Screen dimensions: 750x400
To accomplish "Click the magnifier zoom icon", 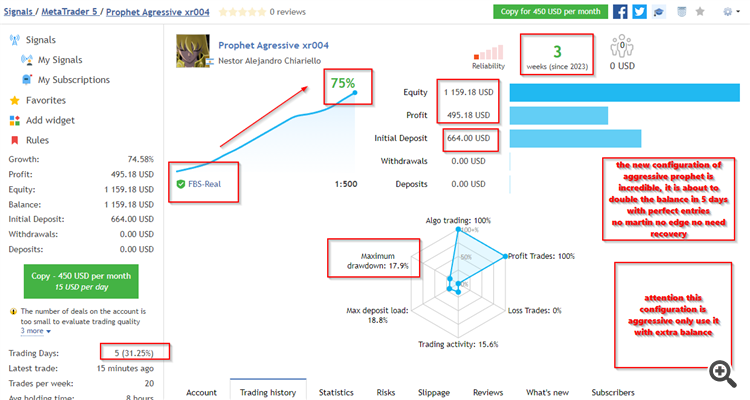I will coord(722,374).
